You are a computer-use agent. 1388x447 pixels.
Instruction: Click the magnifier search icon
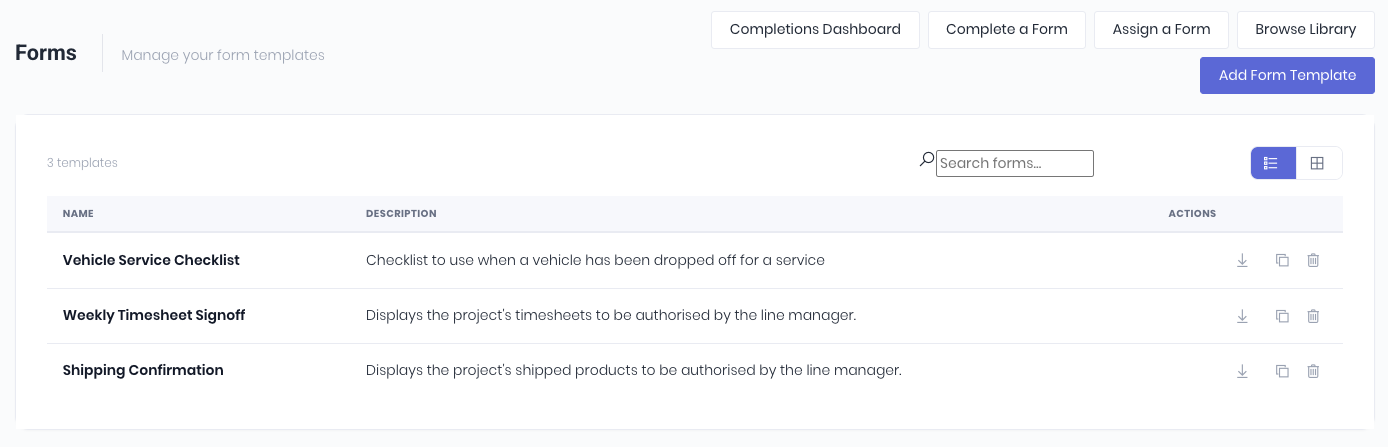click(927, 159)
